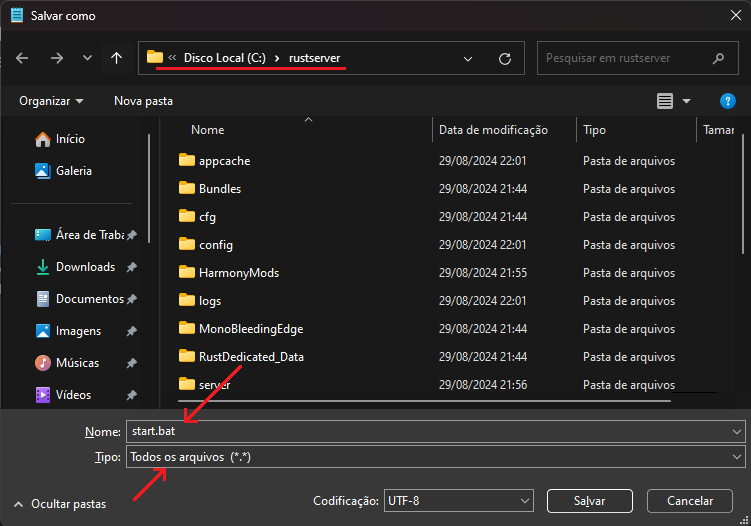The width and height of the screenshot is (751, 526).
Task: Open Galeria in the sidebar
Action: pos(63,171)
